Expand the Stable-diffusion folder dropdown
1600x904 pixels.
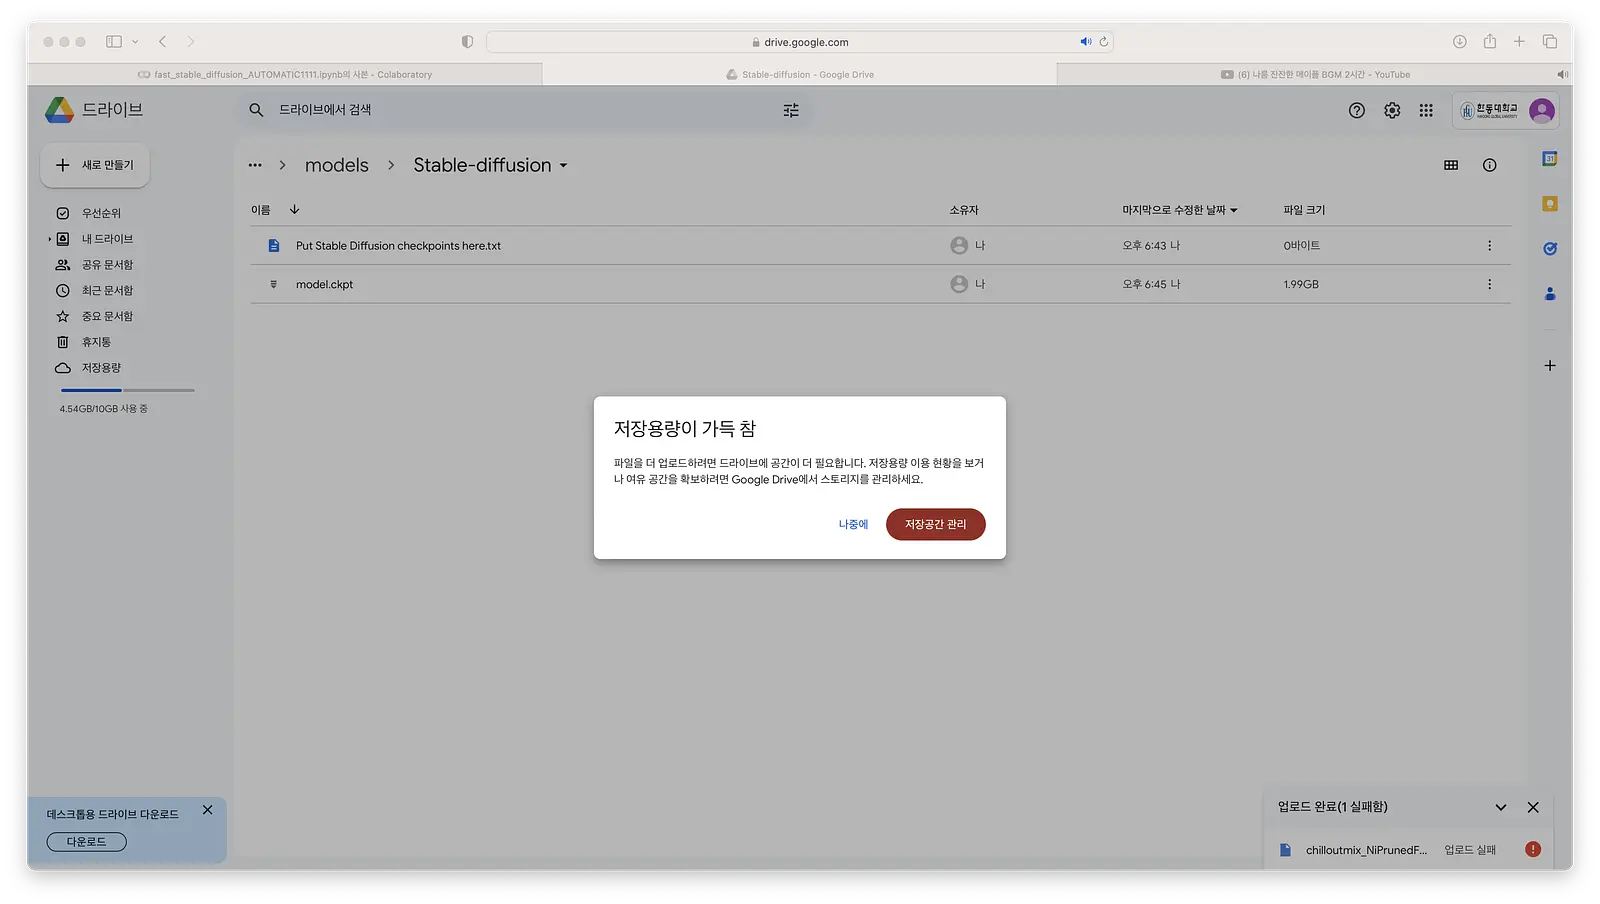[563, 166]
